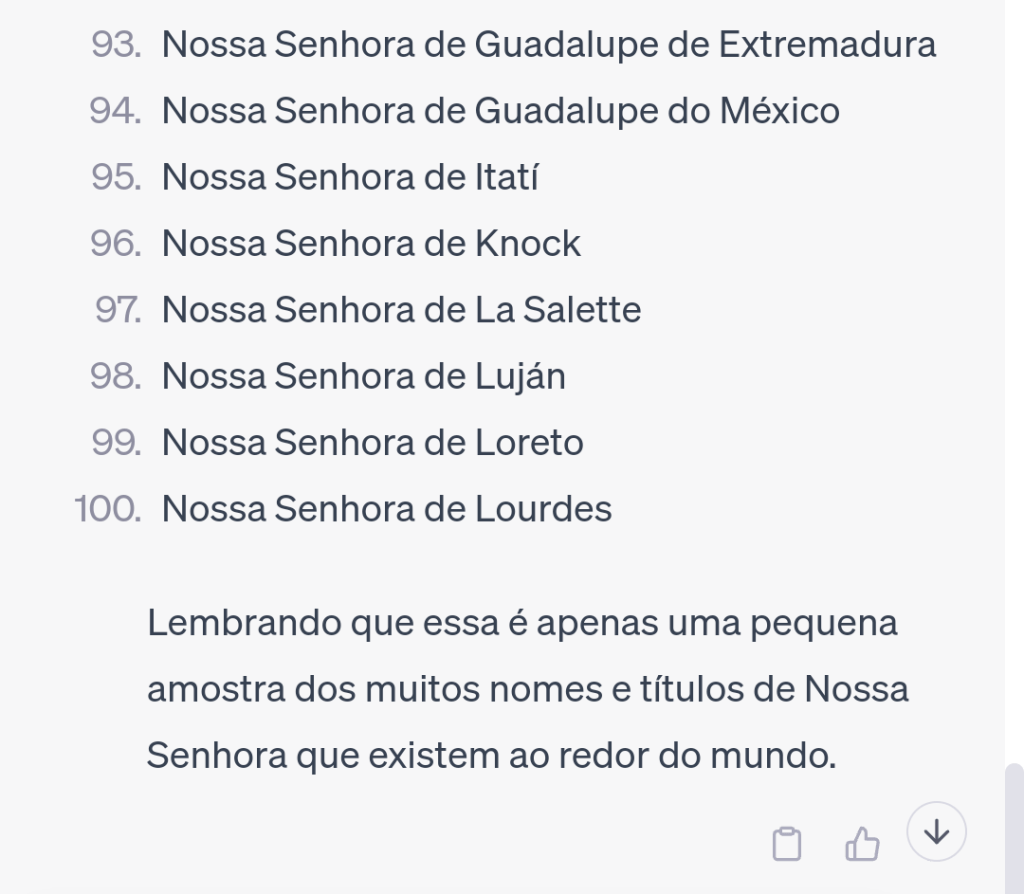Click the Nossa Senhora de Loreto text
The height and width of the screenshot is (894, 1024).
[x=372, y=442]
